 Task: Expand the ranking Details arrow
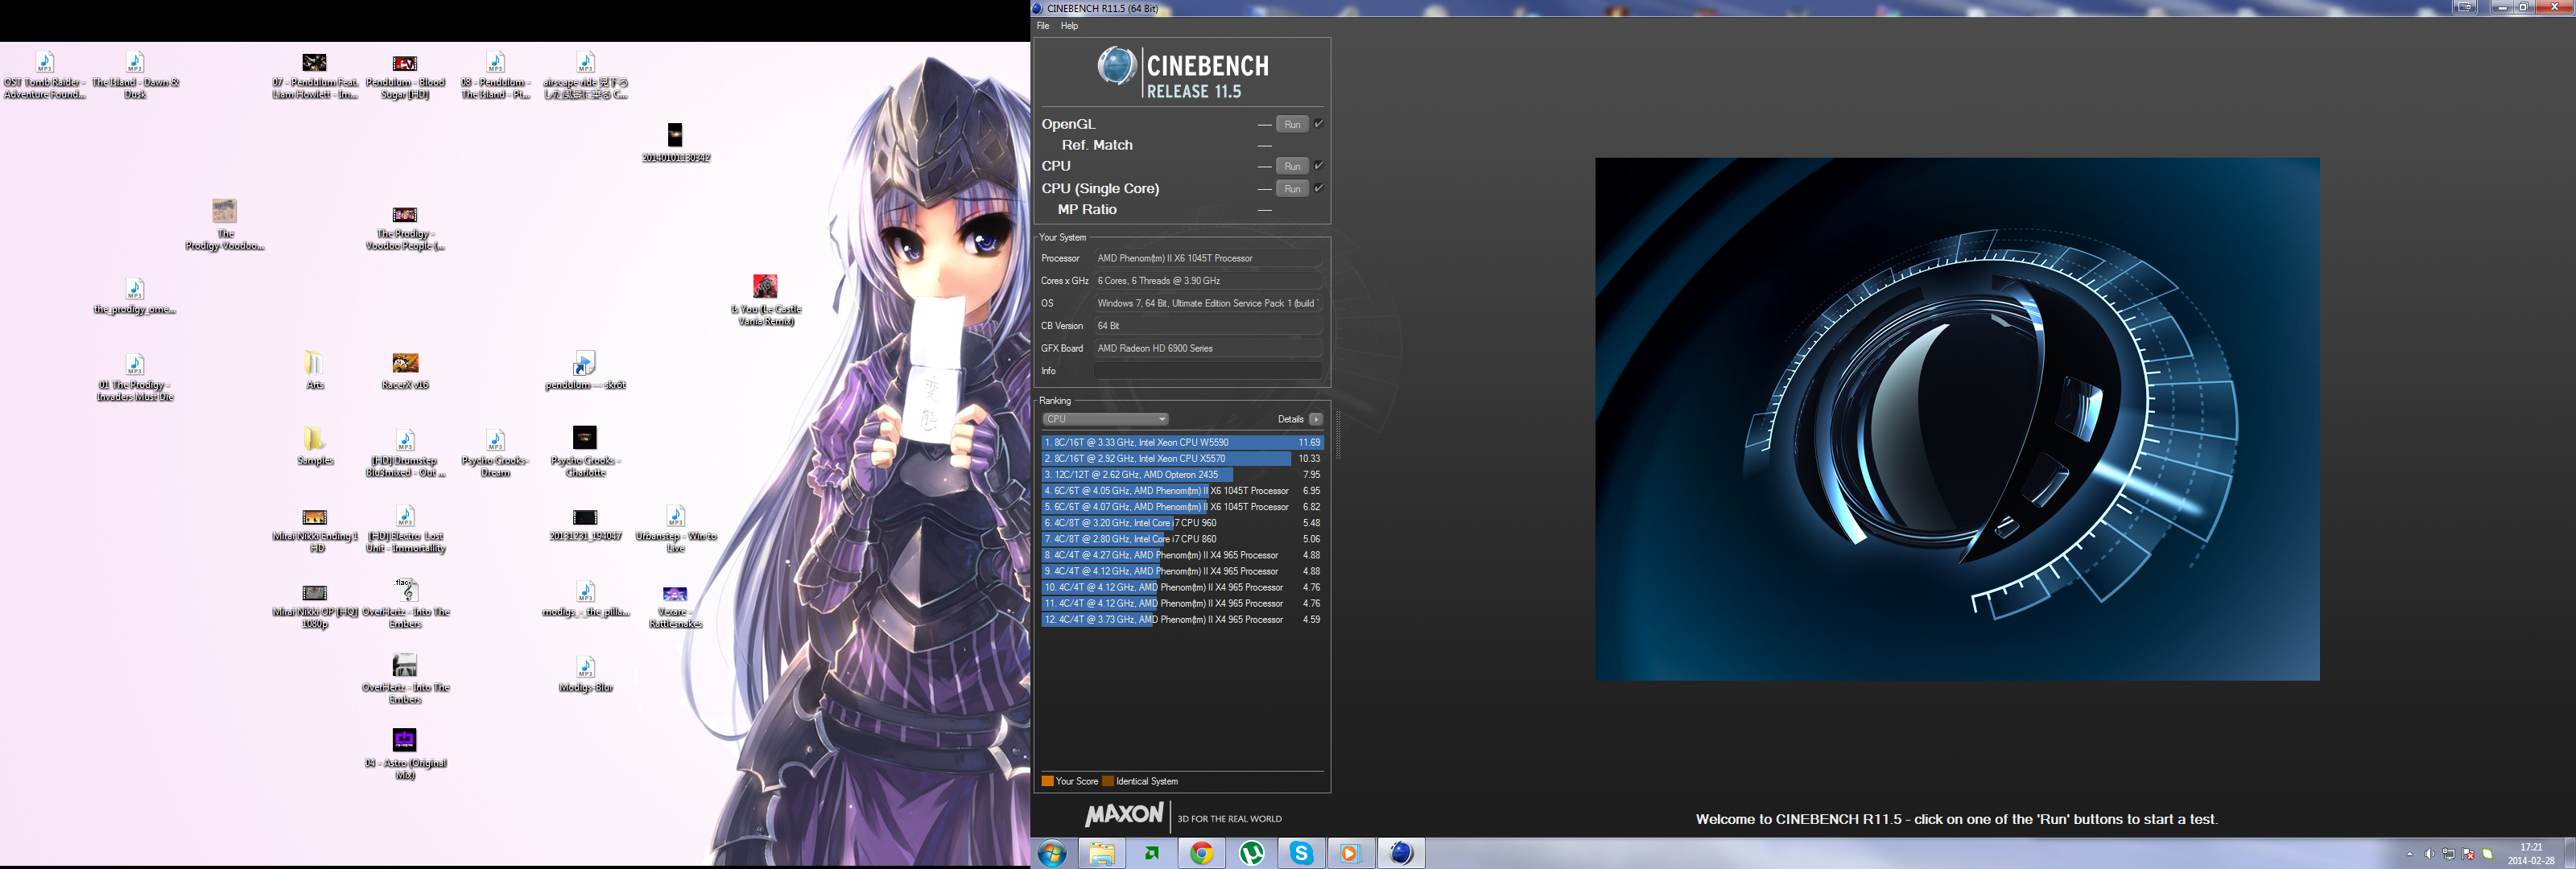click(x=1316, y=419)
